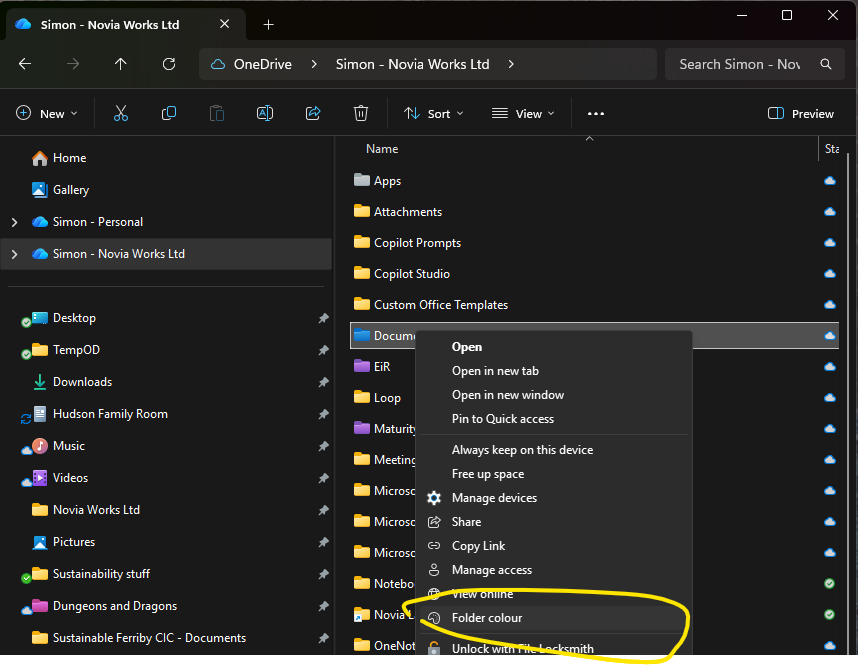Open the purple EiR folder
858x665 pixels.
pos(381,367)
